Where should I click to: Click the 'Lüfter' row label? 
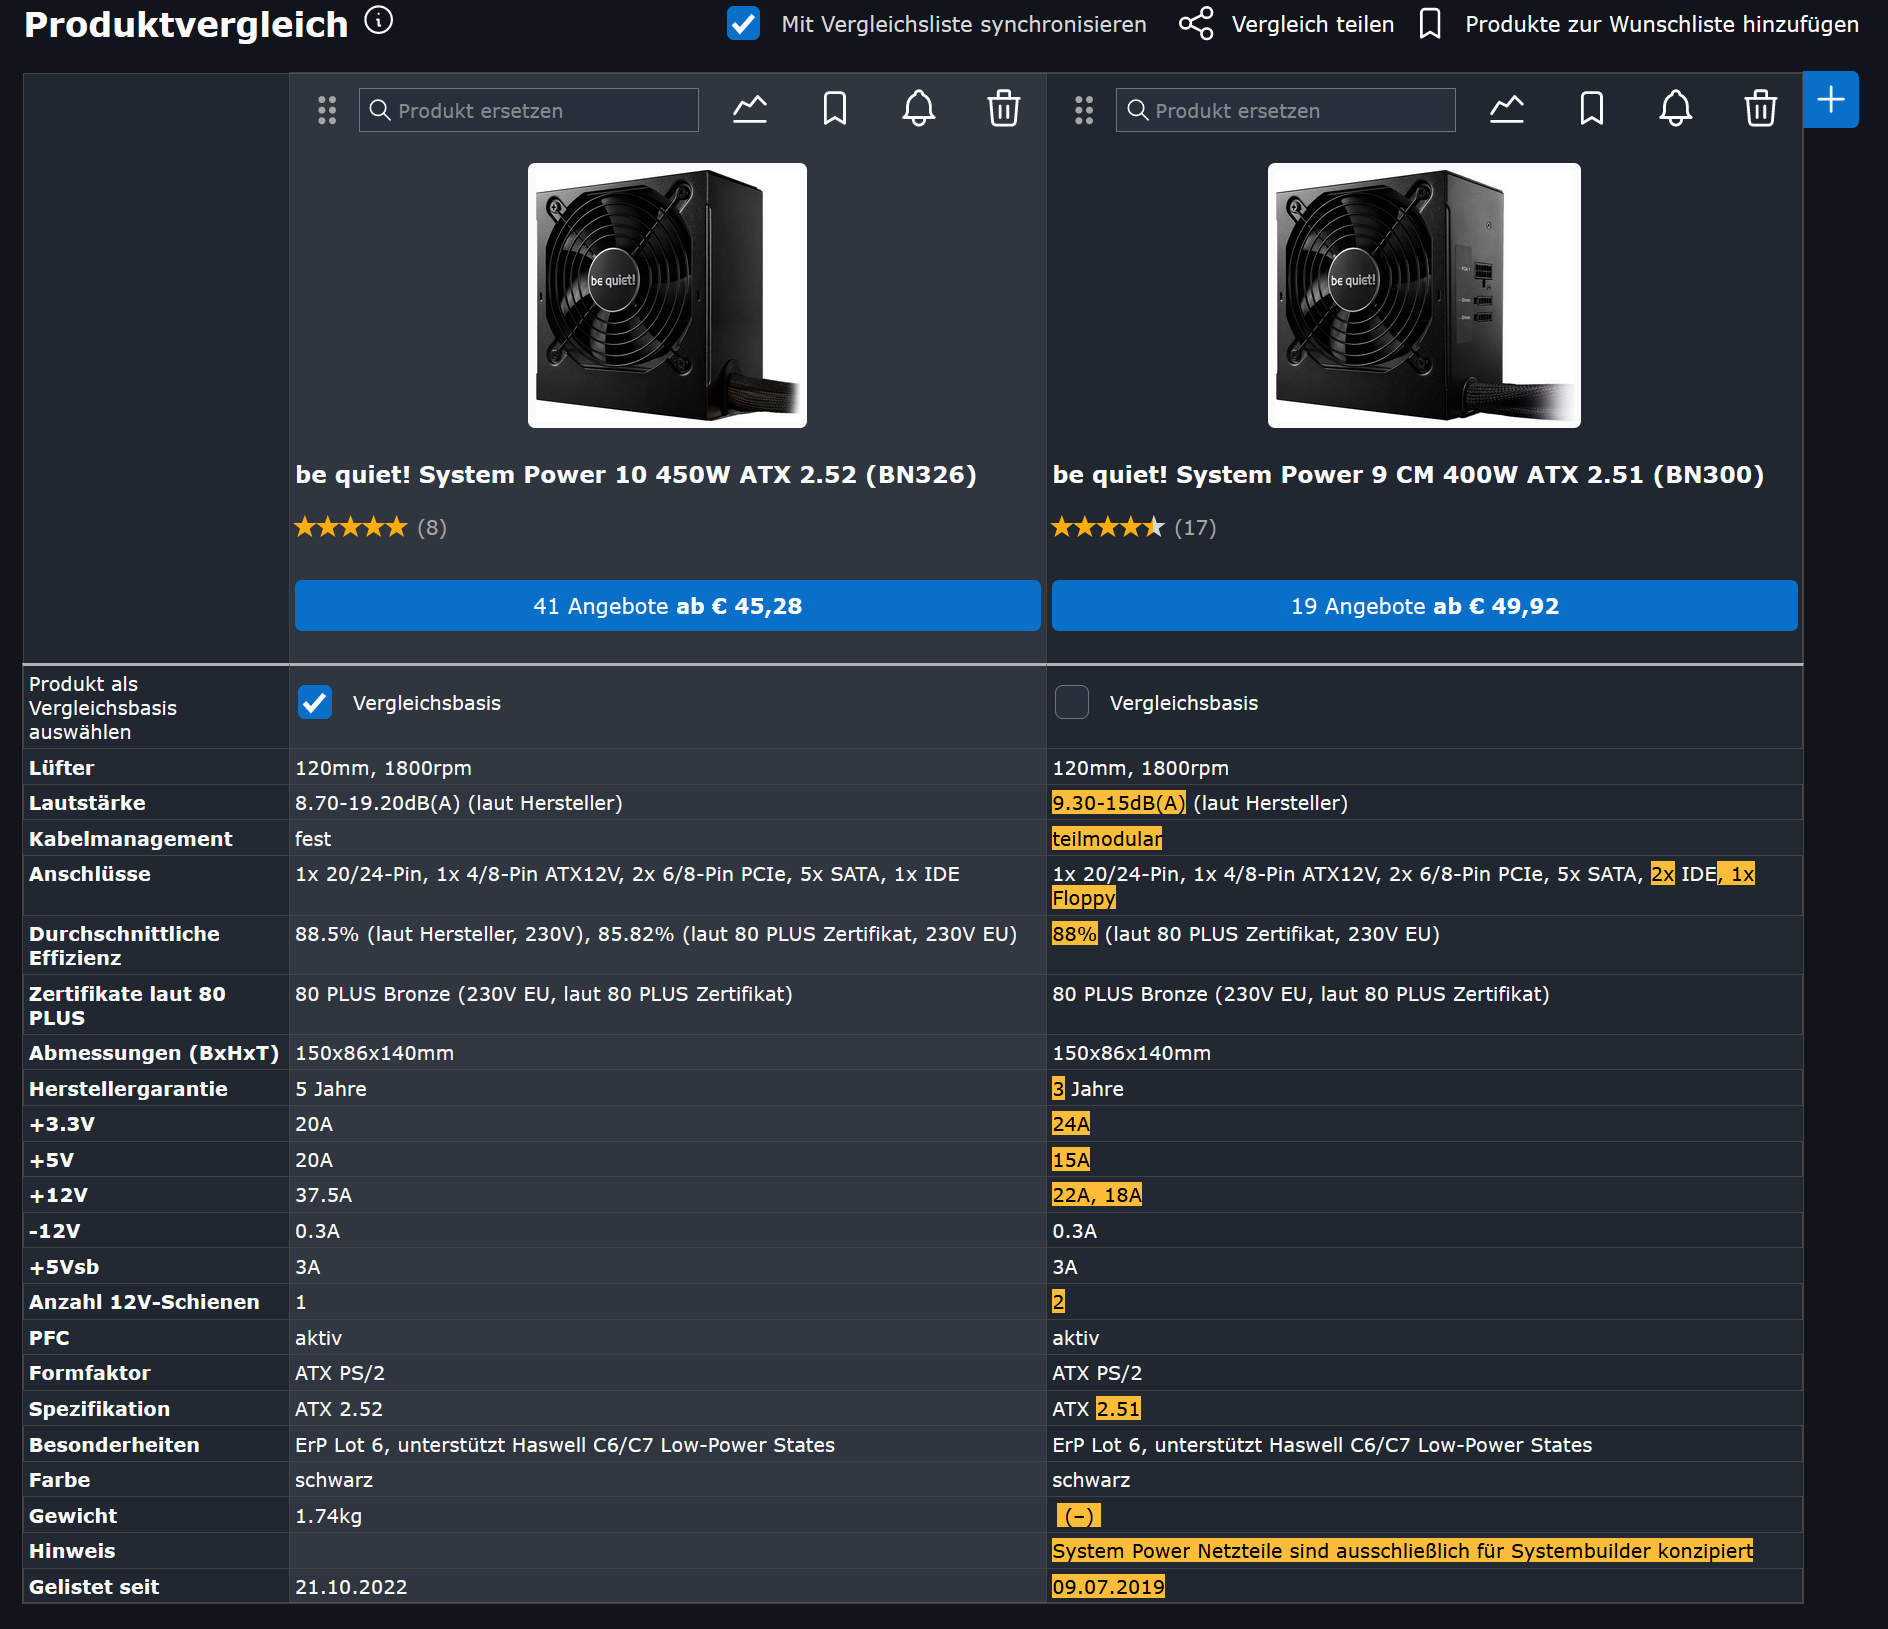61,768
